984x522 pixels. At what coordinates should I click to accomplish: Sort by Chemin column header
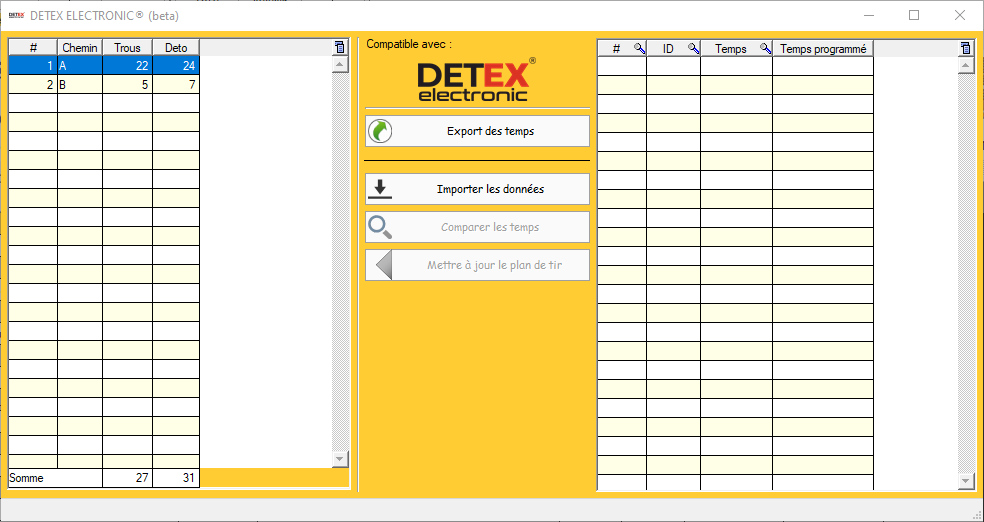(80, 48)
